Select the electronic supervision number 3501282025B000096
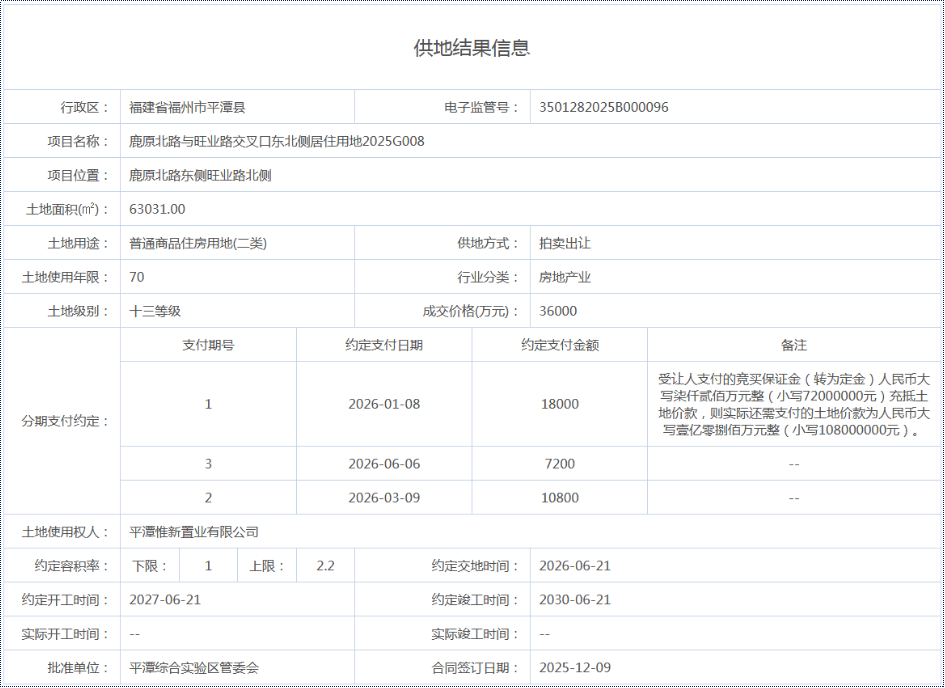945x688 pixels. (x=603, y=107)
